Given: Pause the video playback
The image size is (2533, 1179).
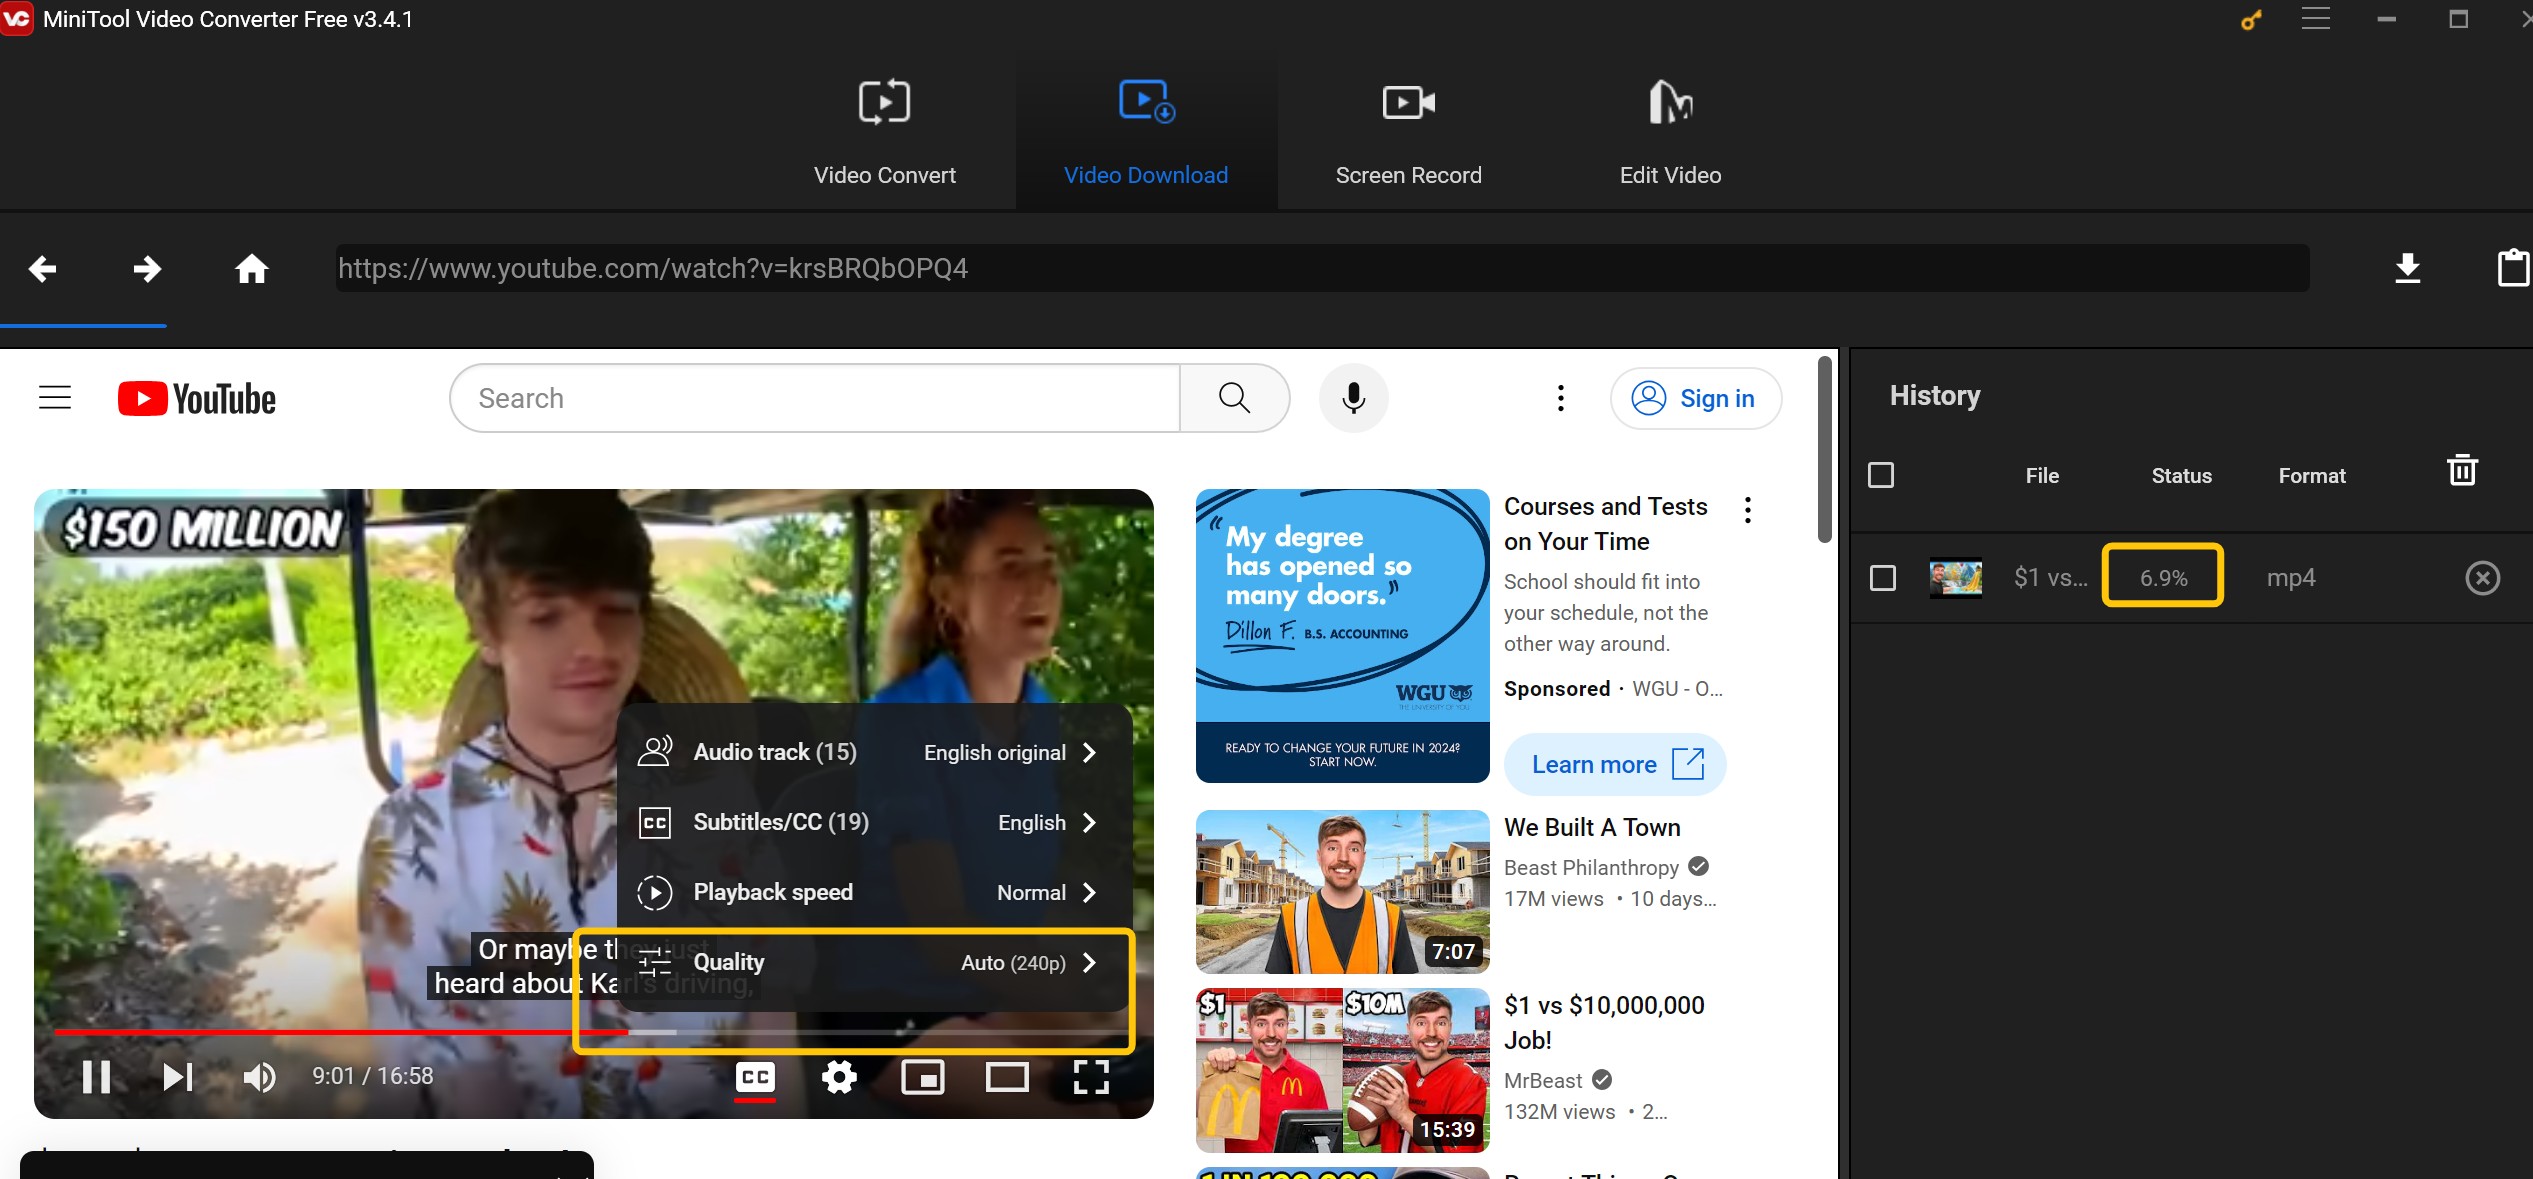Looking at the screenshot, I should tap(96, 1077).
